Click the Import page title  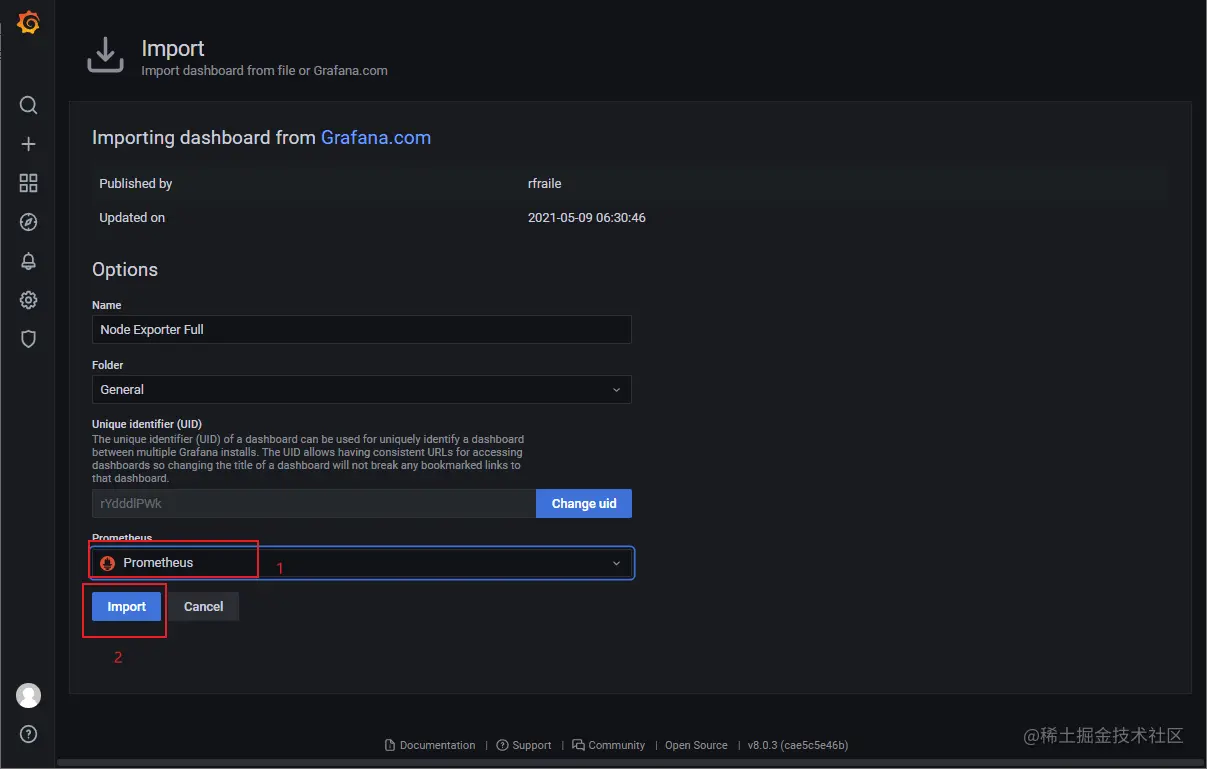point(173,48)
